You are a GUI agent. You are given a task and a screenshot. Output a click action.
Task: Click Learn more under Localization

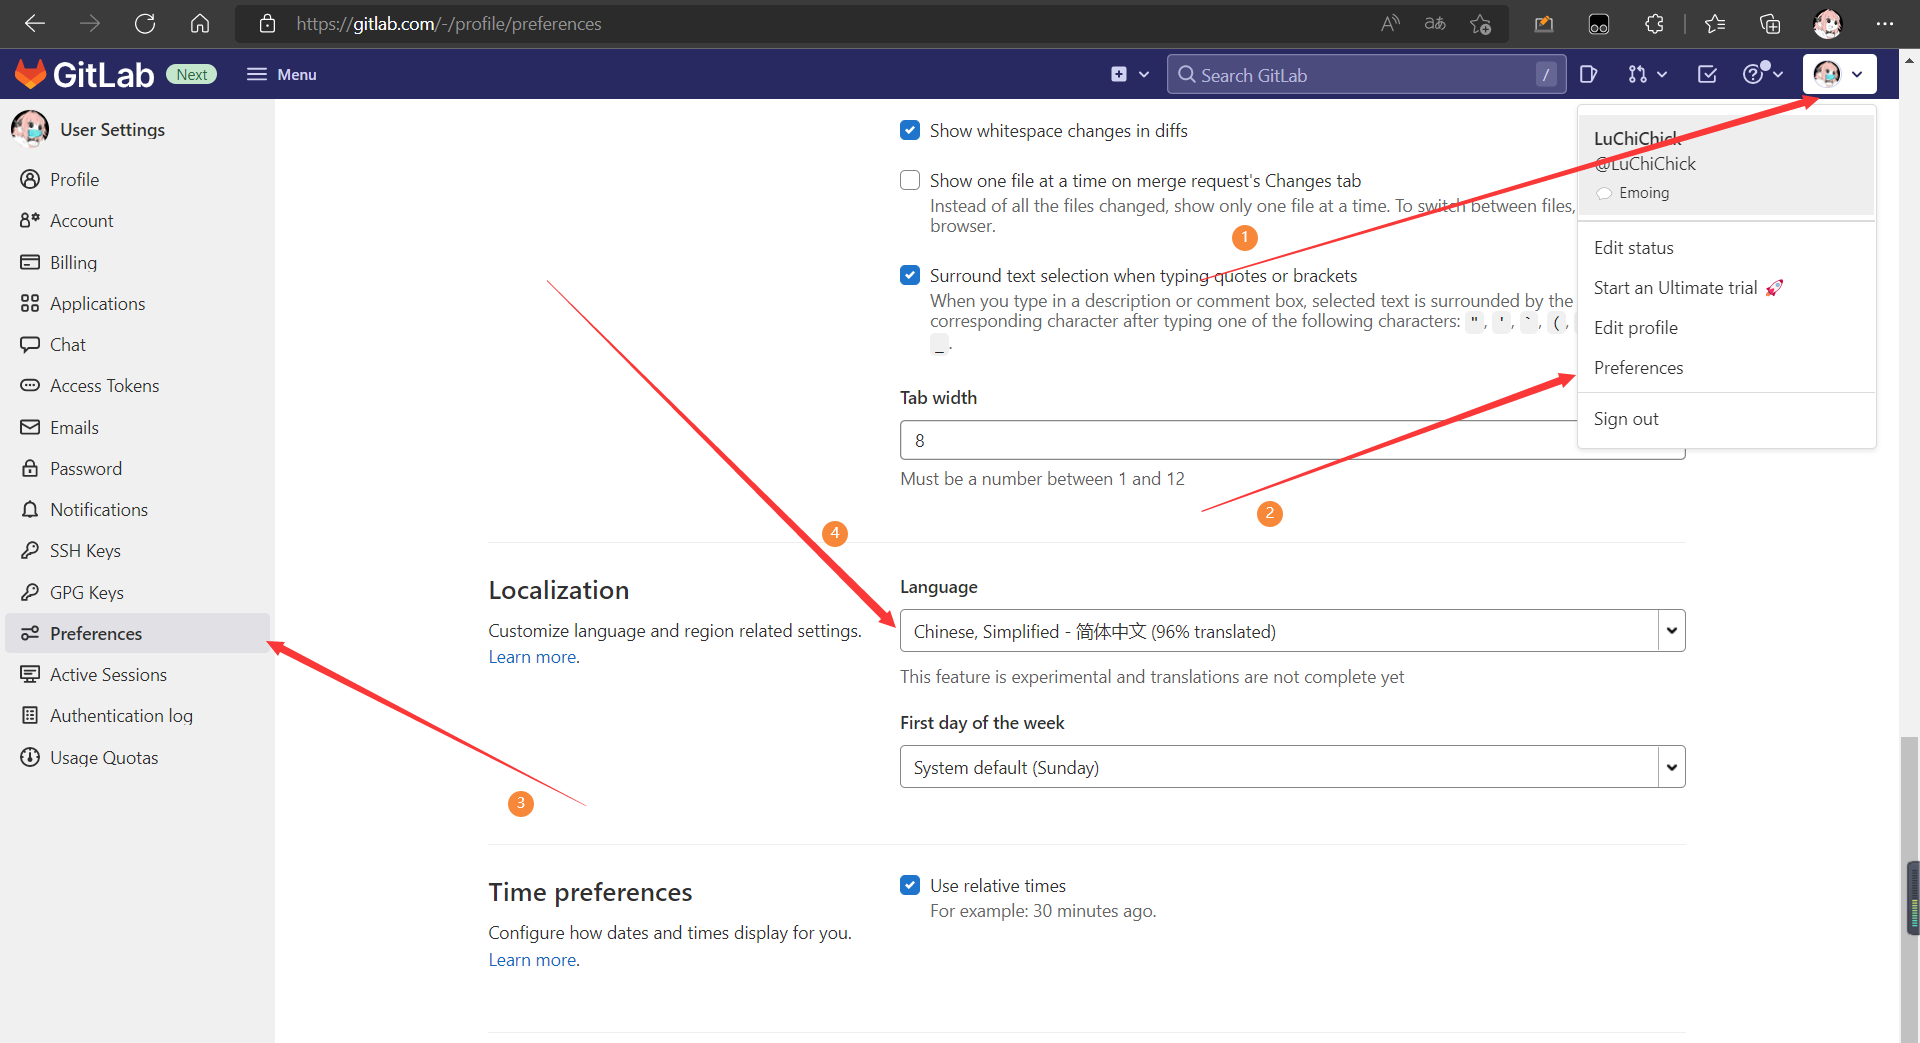point(532,657)
